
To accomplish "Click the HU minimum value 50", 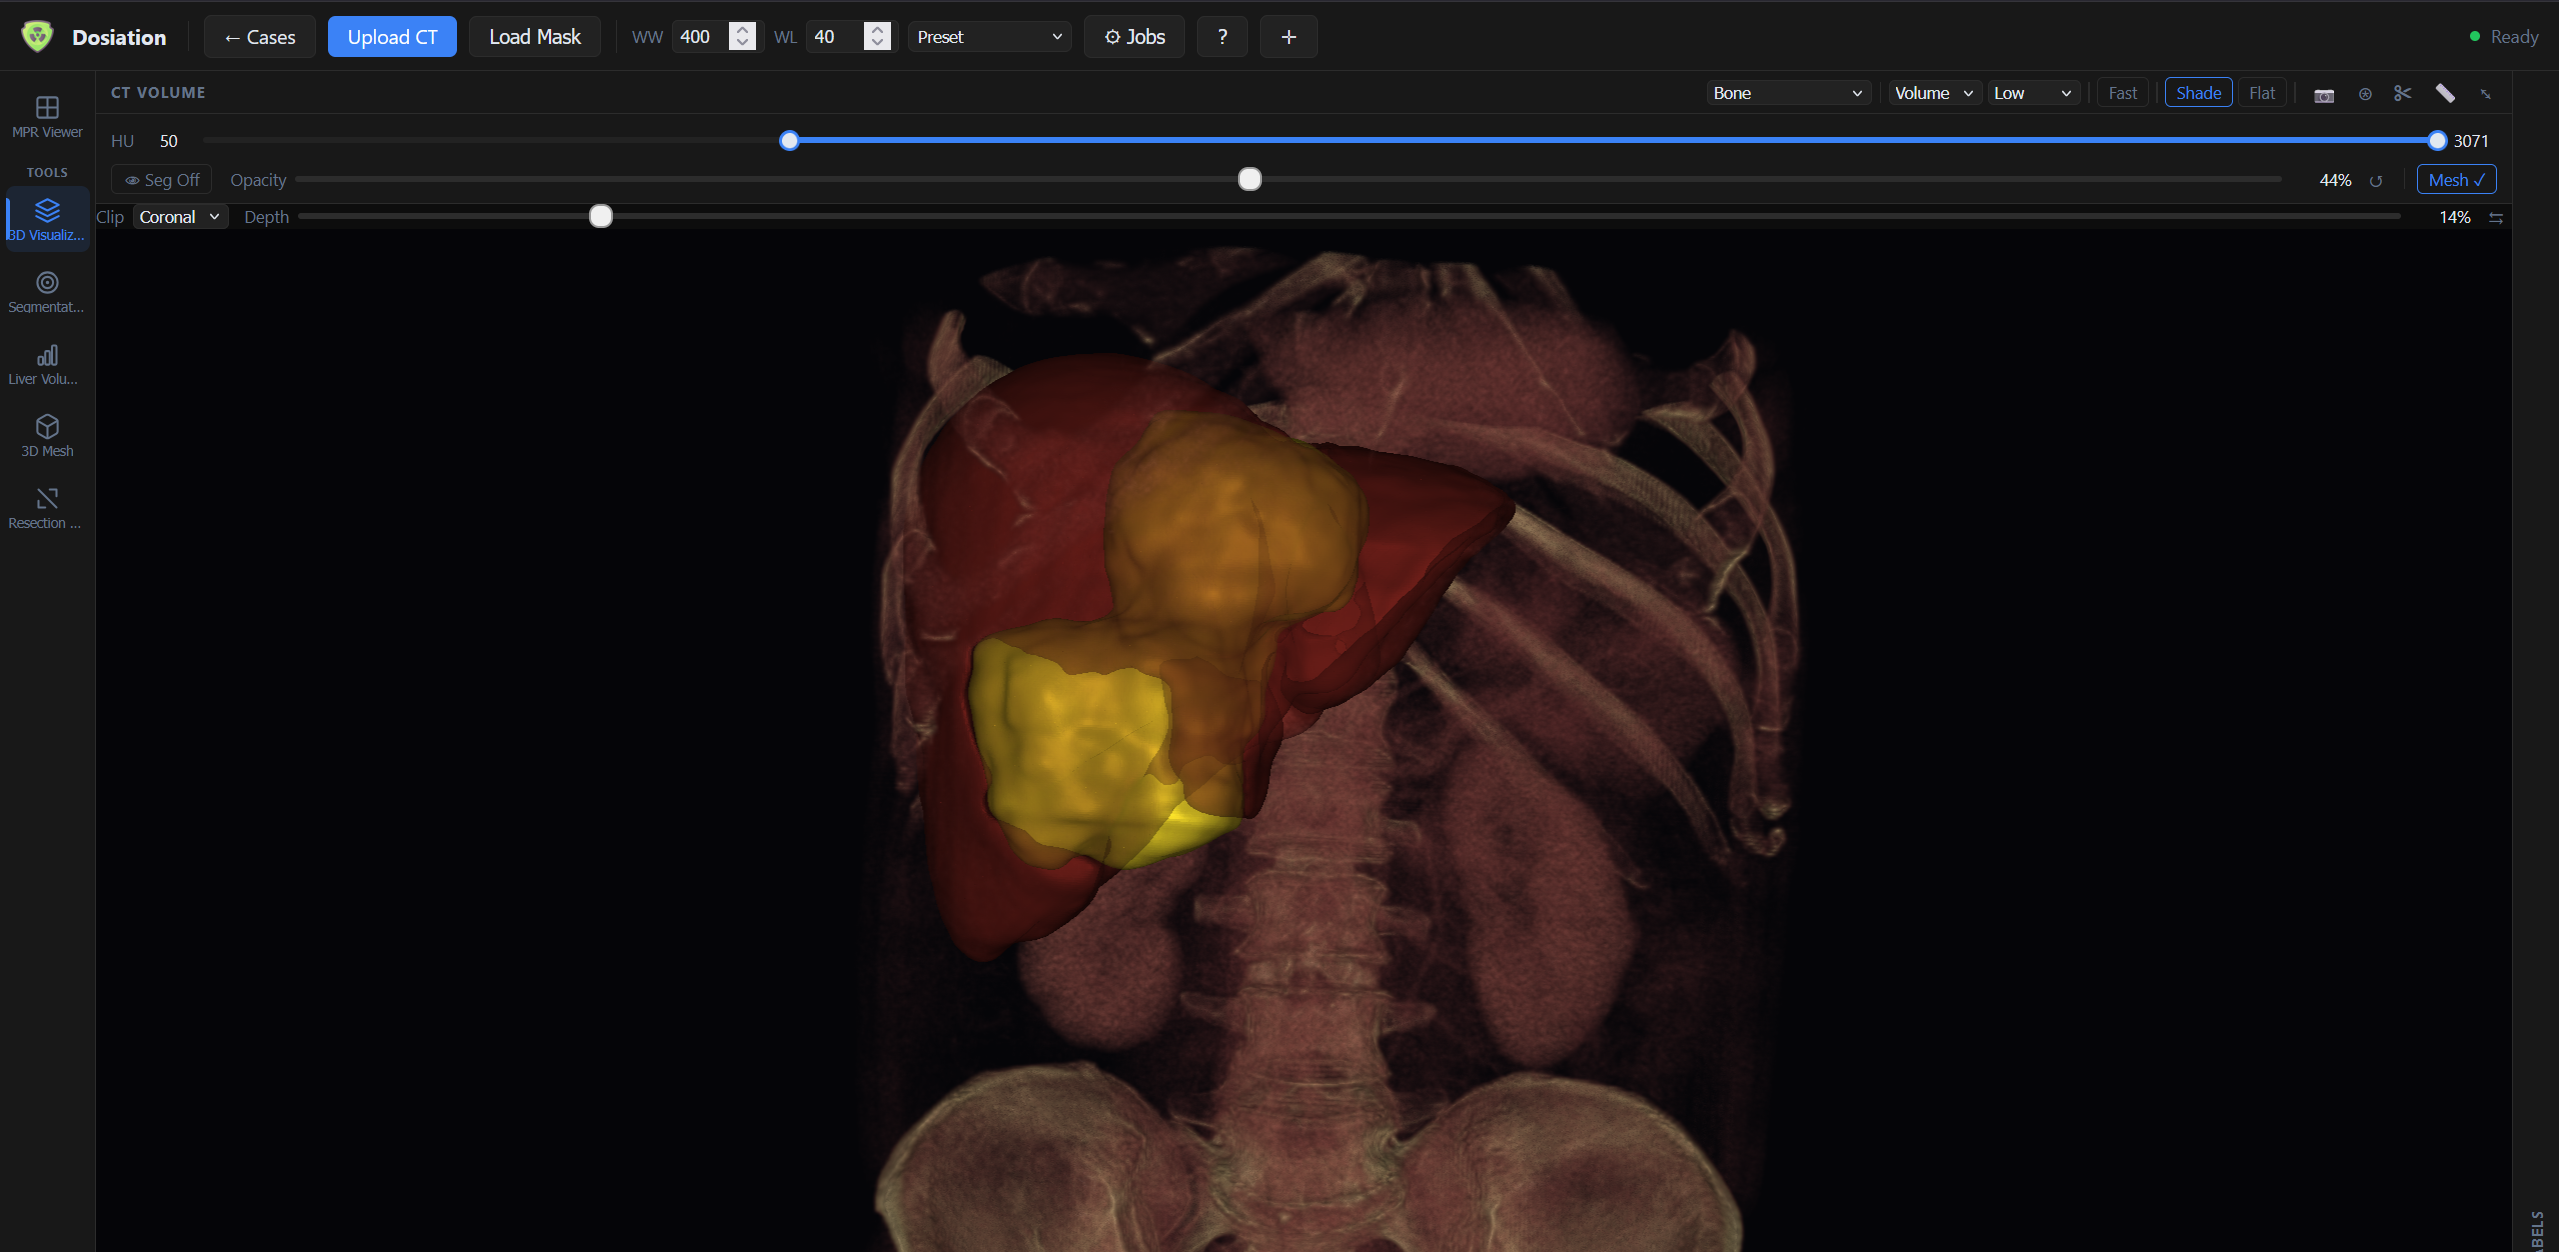I will click(168, 141).
